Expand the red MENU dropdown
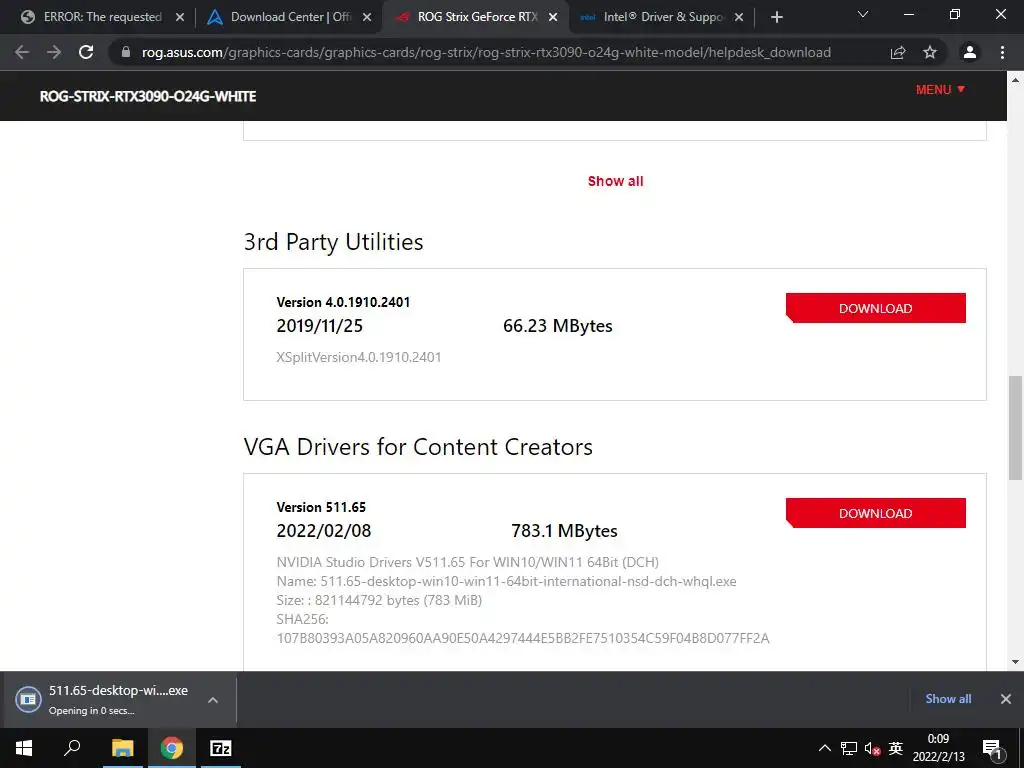 tap(940, 89)
